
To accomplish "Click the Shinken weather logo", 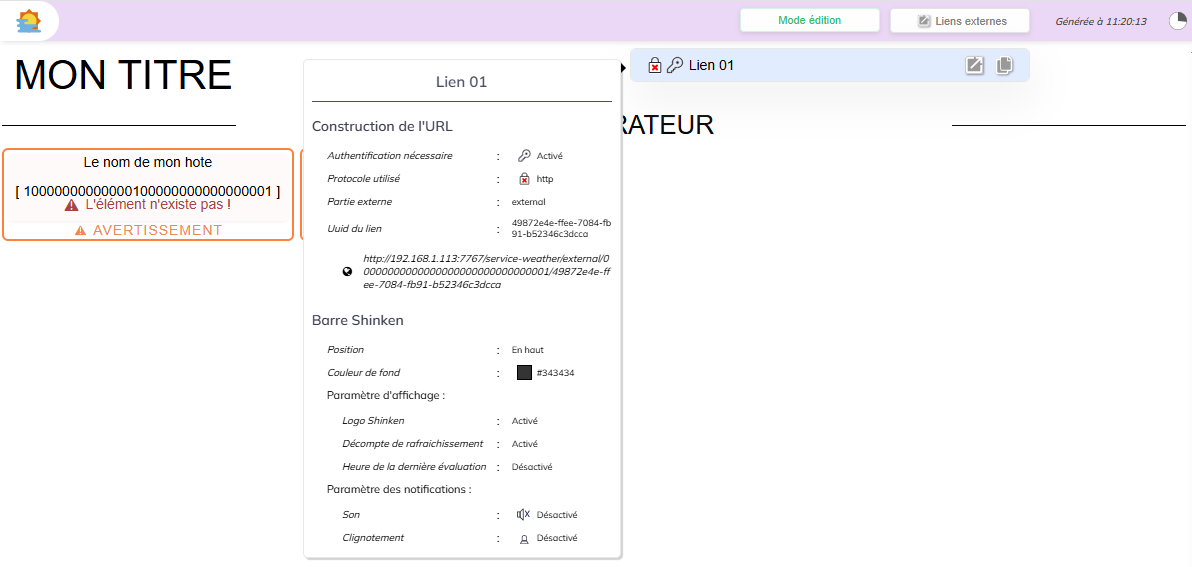I will pos(29,21).
